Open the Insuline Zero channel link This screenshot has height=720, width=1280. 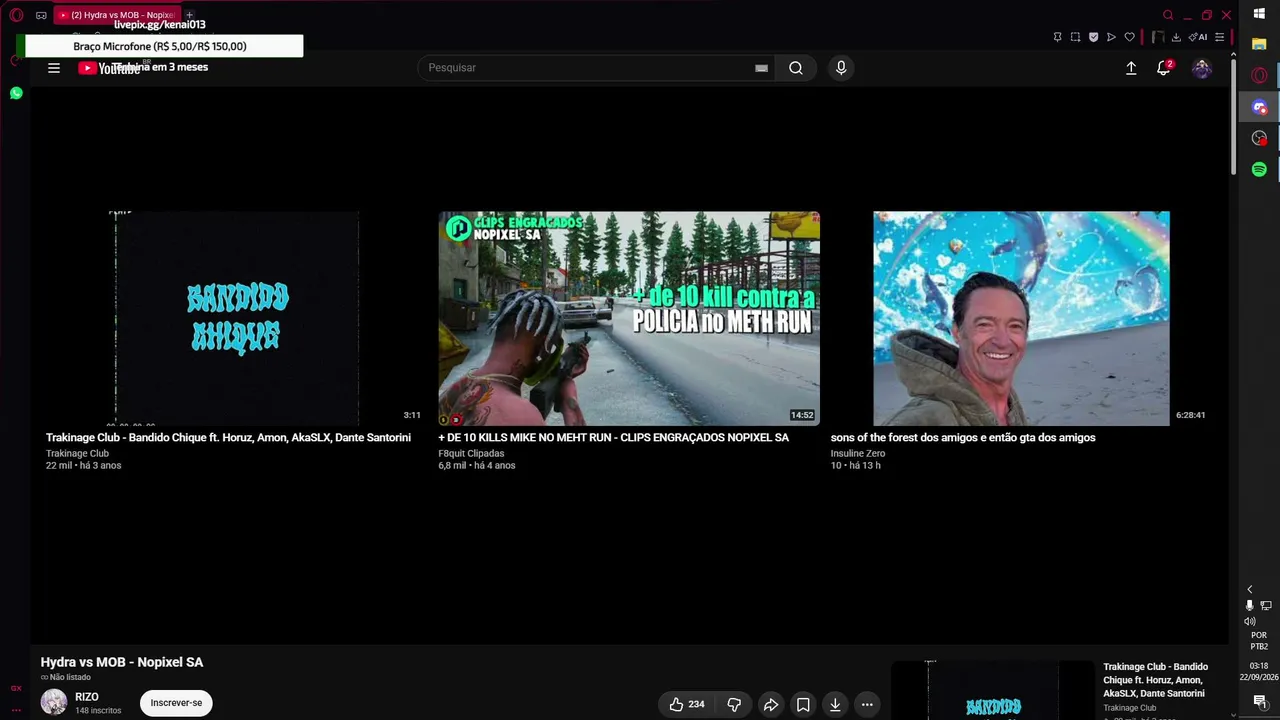click(858, 454)
